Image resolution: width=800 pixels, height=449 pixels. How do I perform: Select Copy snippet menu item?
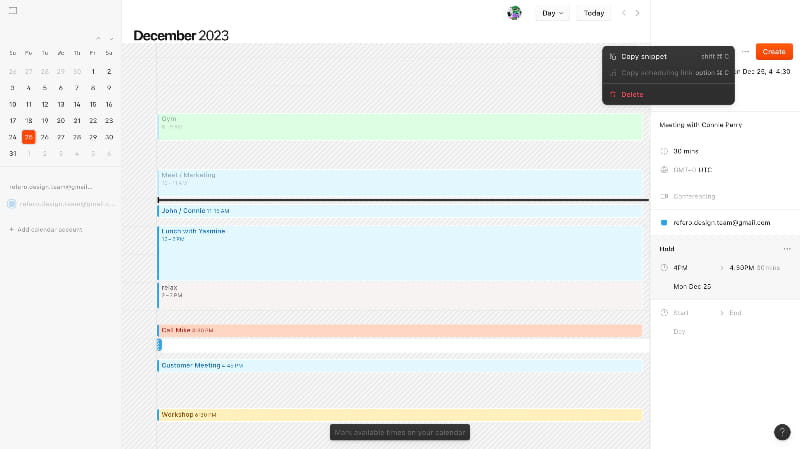tap(668, 57)
